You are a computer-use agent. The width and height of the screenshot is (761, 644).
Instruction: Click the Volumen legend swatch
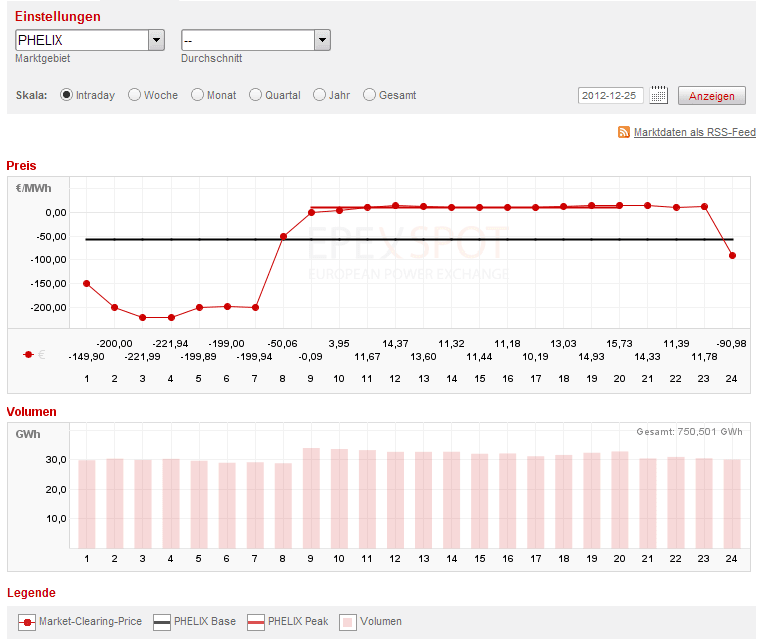(348, 622)
